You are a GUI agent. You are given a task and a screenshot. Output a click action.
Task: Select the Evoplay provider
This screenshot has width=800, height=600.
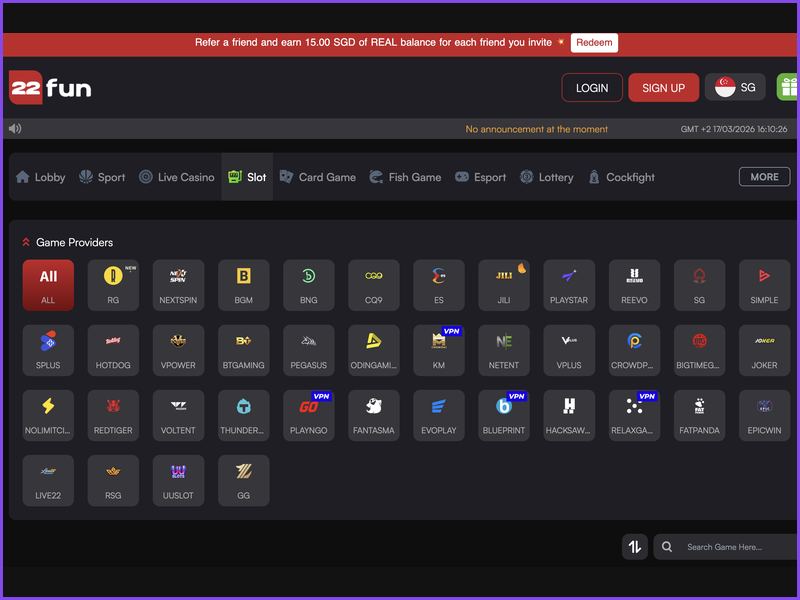point(439,414)
